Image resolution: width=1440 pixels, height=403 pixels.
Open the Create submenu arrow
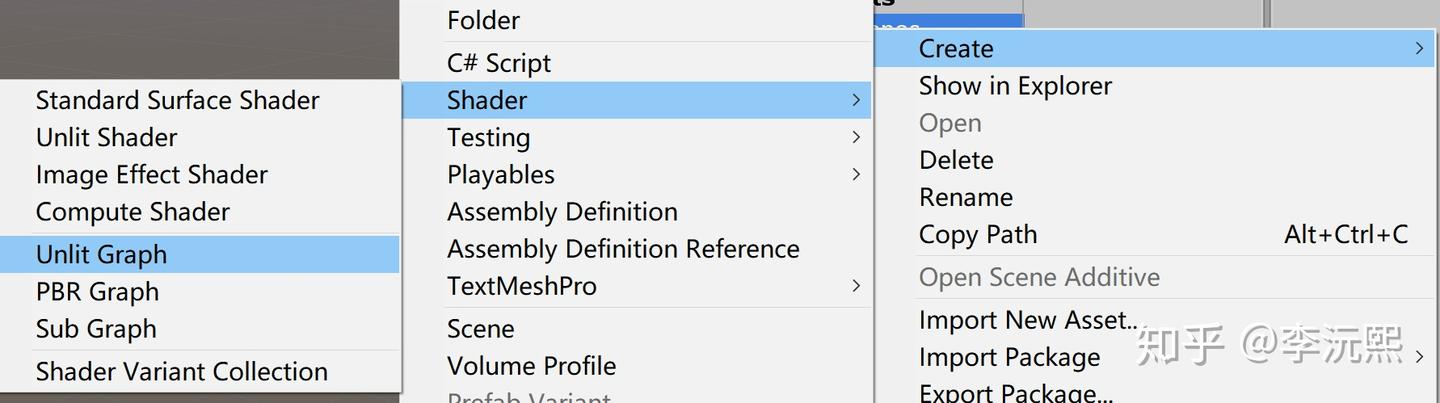click(x=1419, y=48)
